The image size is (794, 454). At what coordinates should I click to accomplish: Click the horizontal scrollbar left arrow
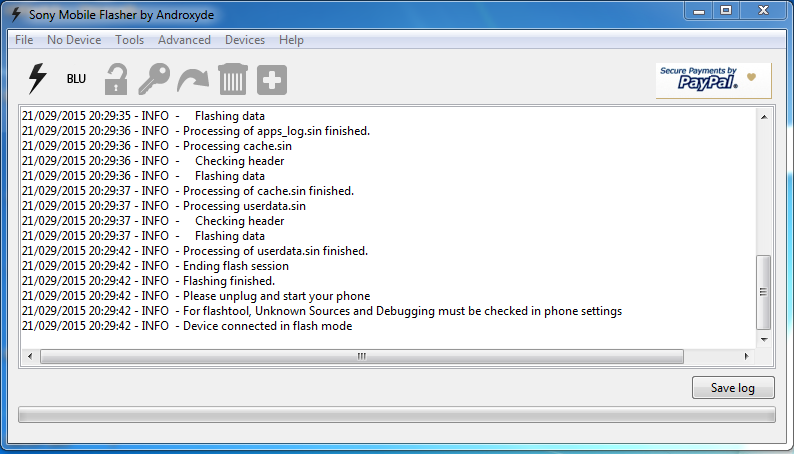pyautogui.click(x=29, y=356)
